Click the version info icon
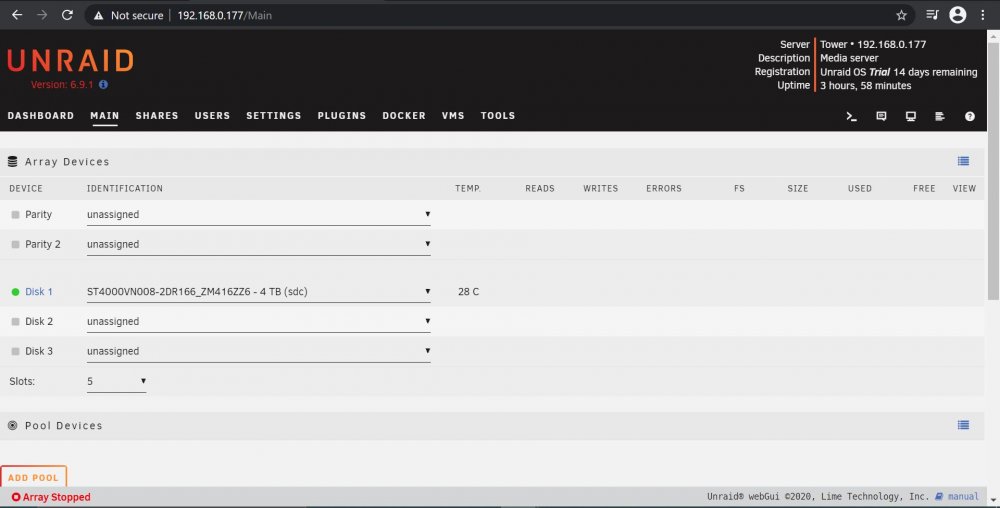Screen dimensions: 1000x508 tap(103, 84)
